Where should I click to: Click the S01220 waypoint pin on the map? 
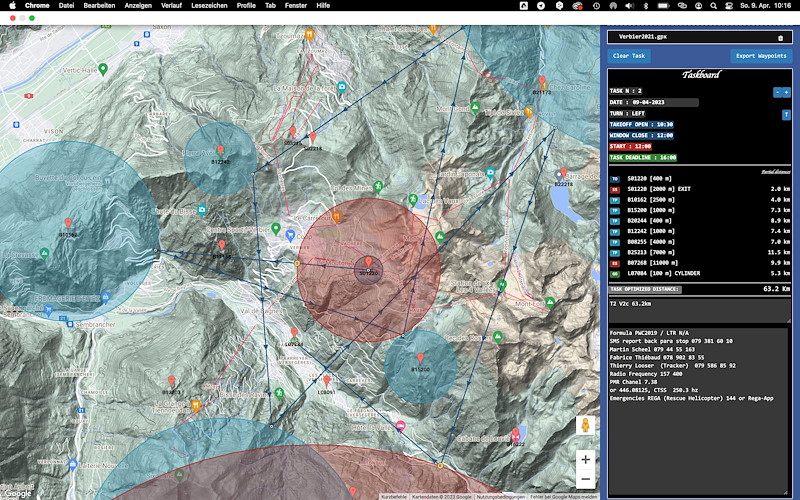(x=368, y=263)
